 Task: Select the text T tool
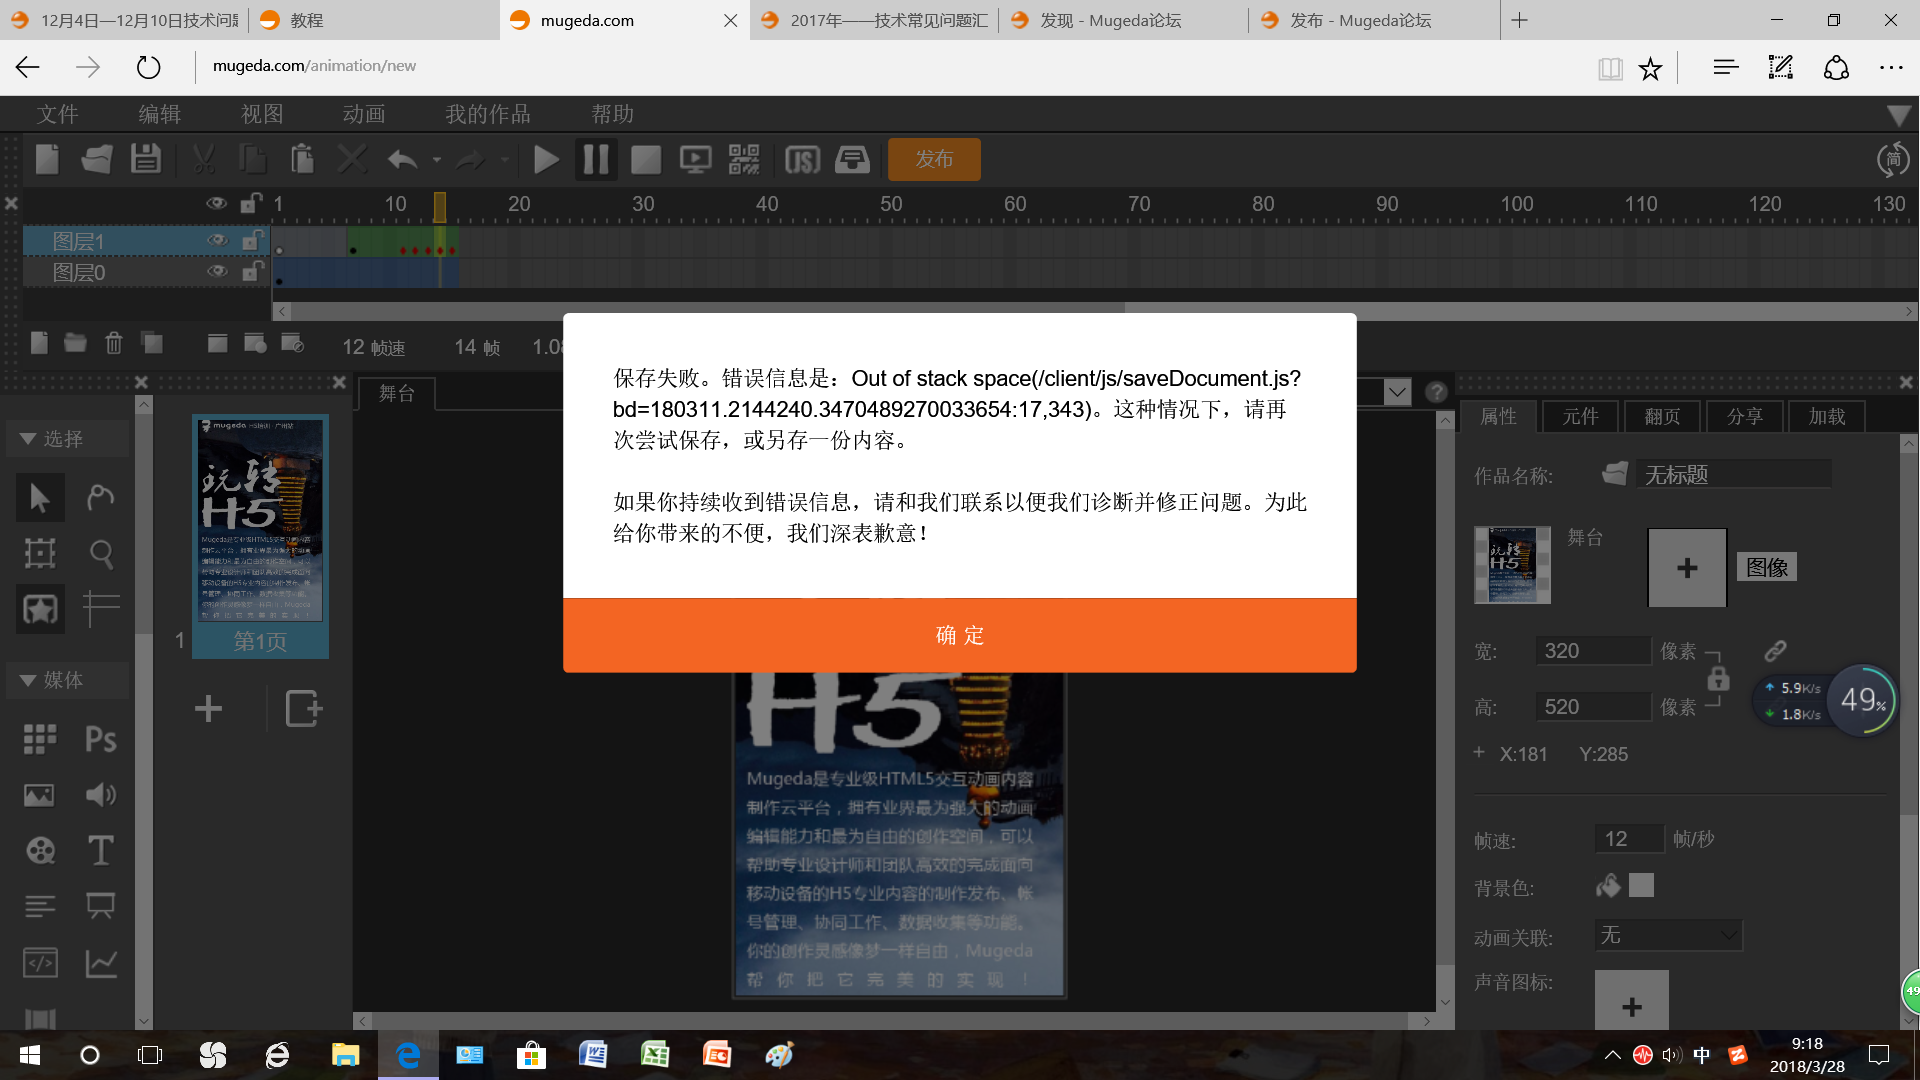click(100, 851)
